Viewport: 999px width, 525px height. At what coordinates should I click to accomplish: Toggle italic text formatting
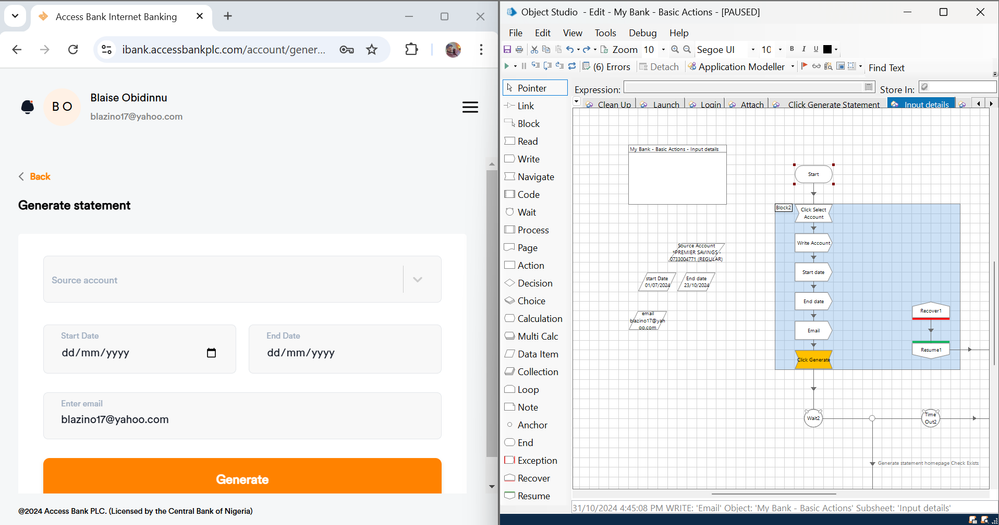tap(804, 49)
